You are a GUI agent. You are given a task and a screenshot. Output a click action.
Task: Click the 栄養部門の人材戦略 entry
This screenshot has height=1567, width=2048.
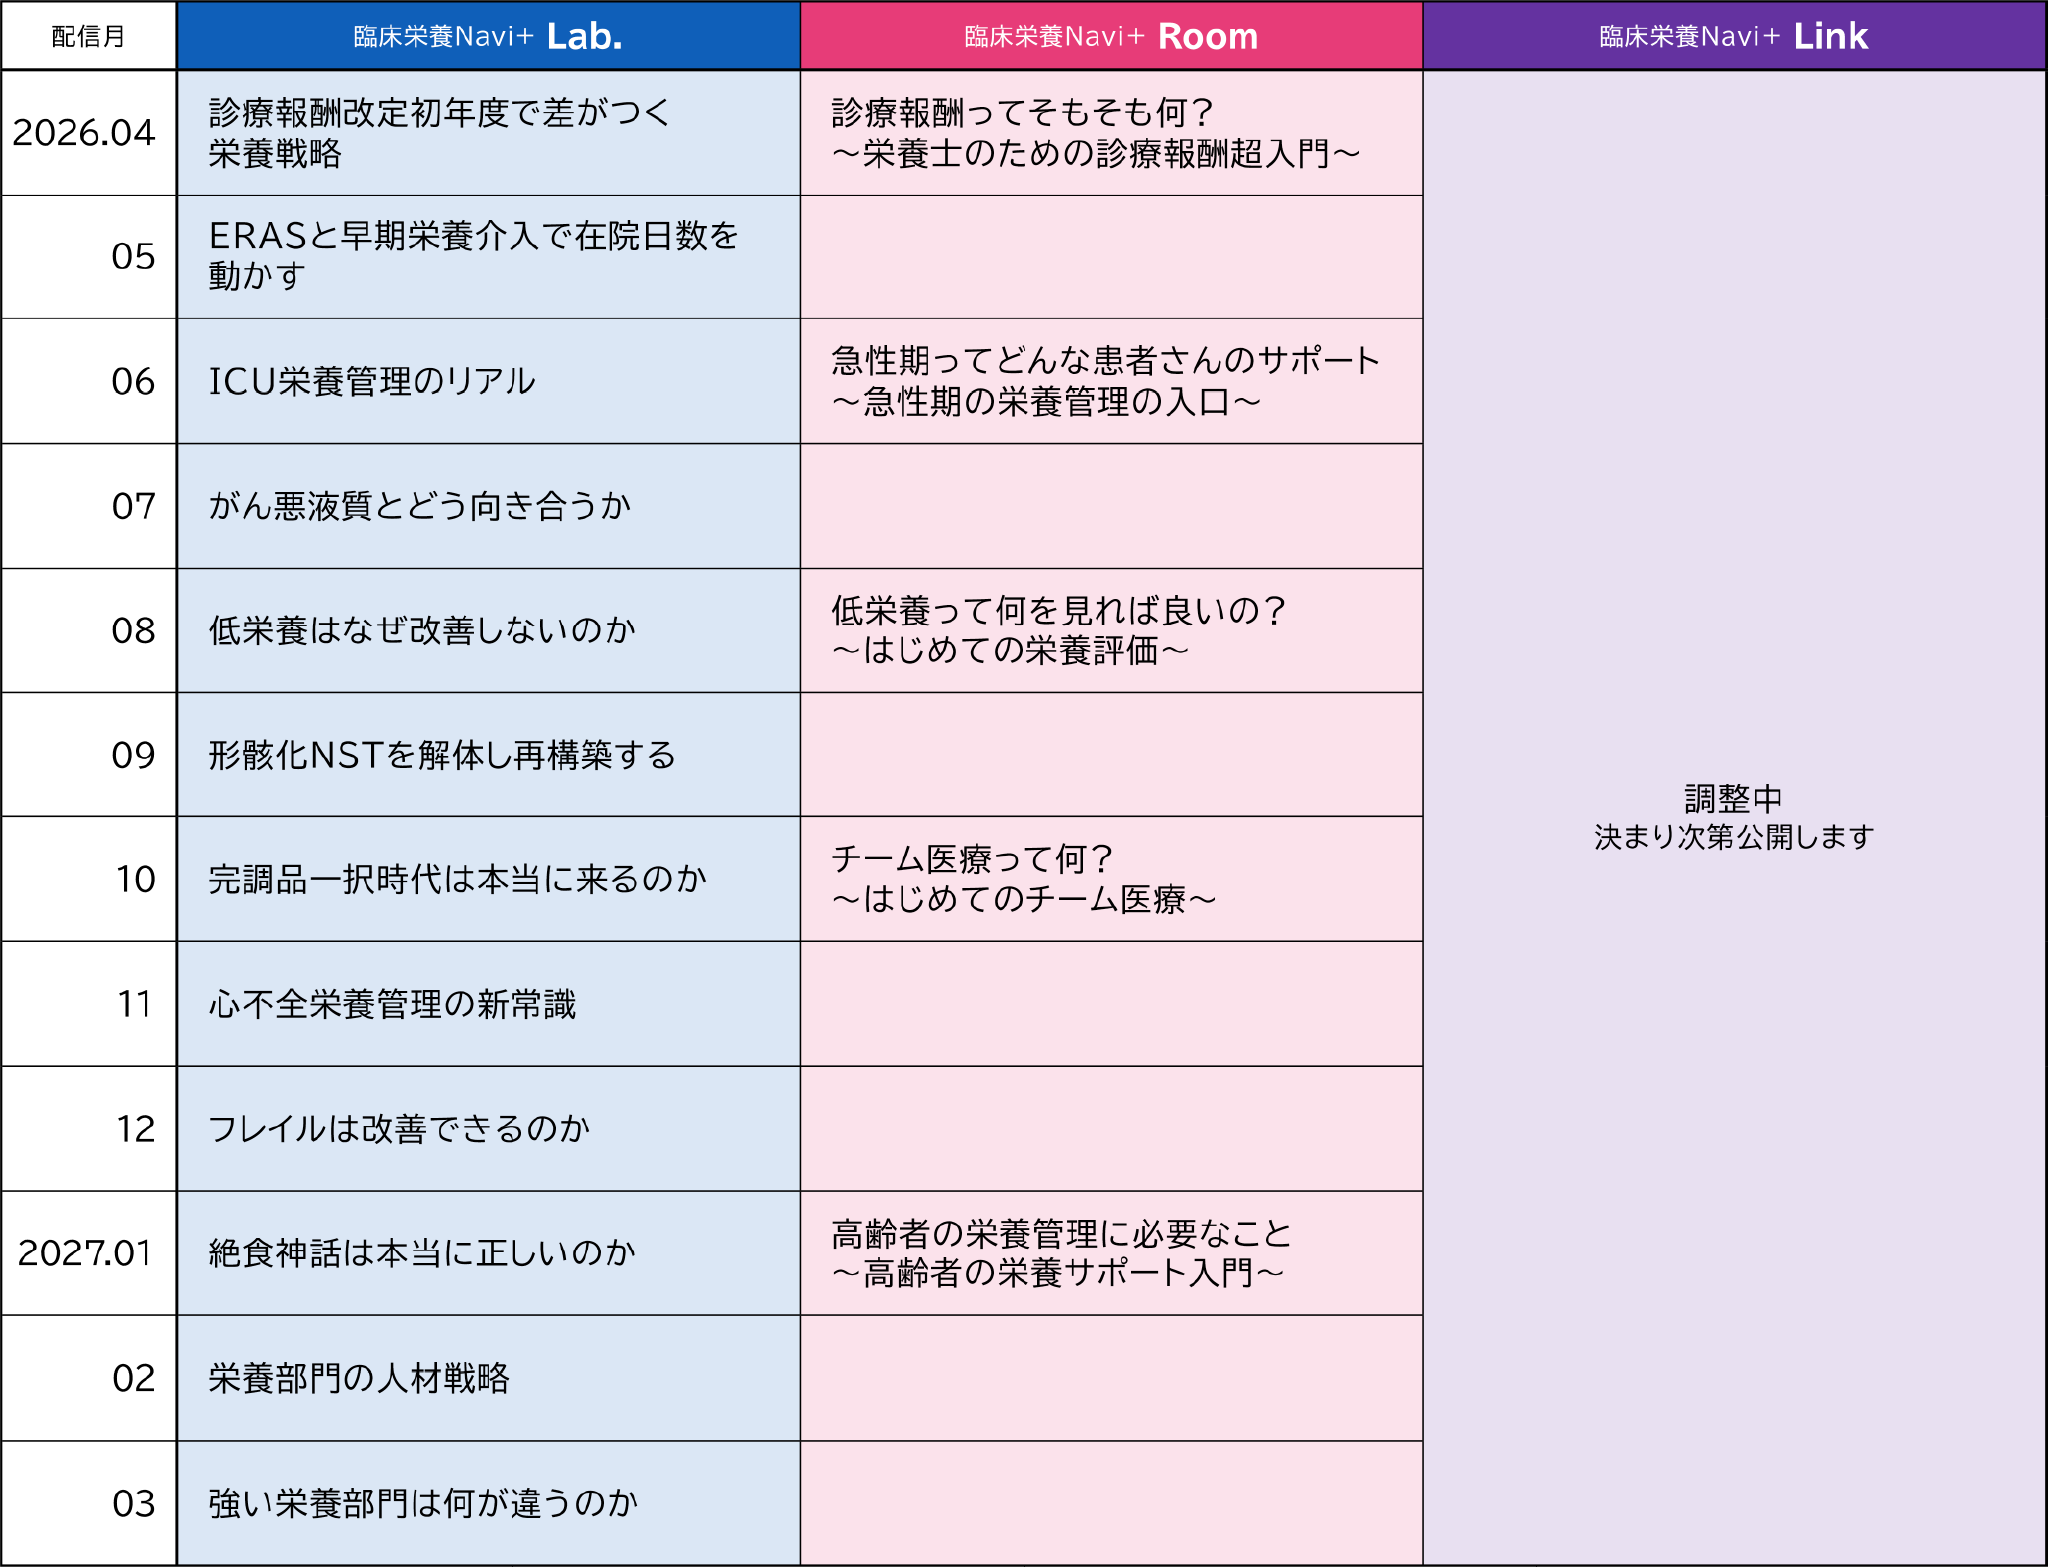359,1378
